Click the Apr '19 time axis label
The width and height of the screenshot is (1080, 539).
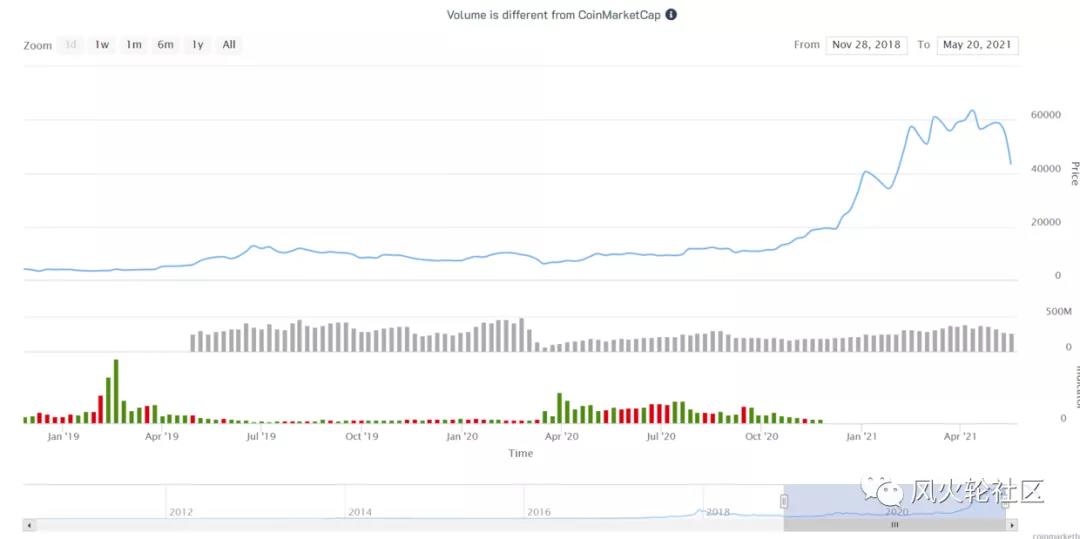click(163, 436)
